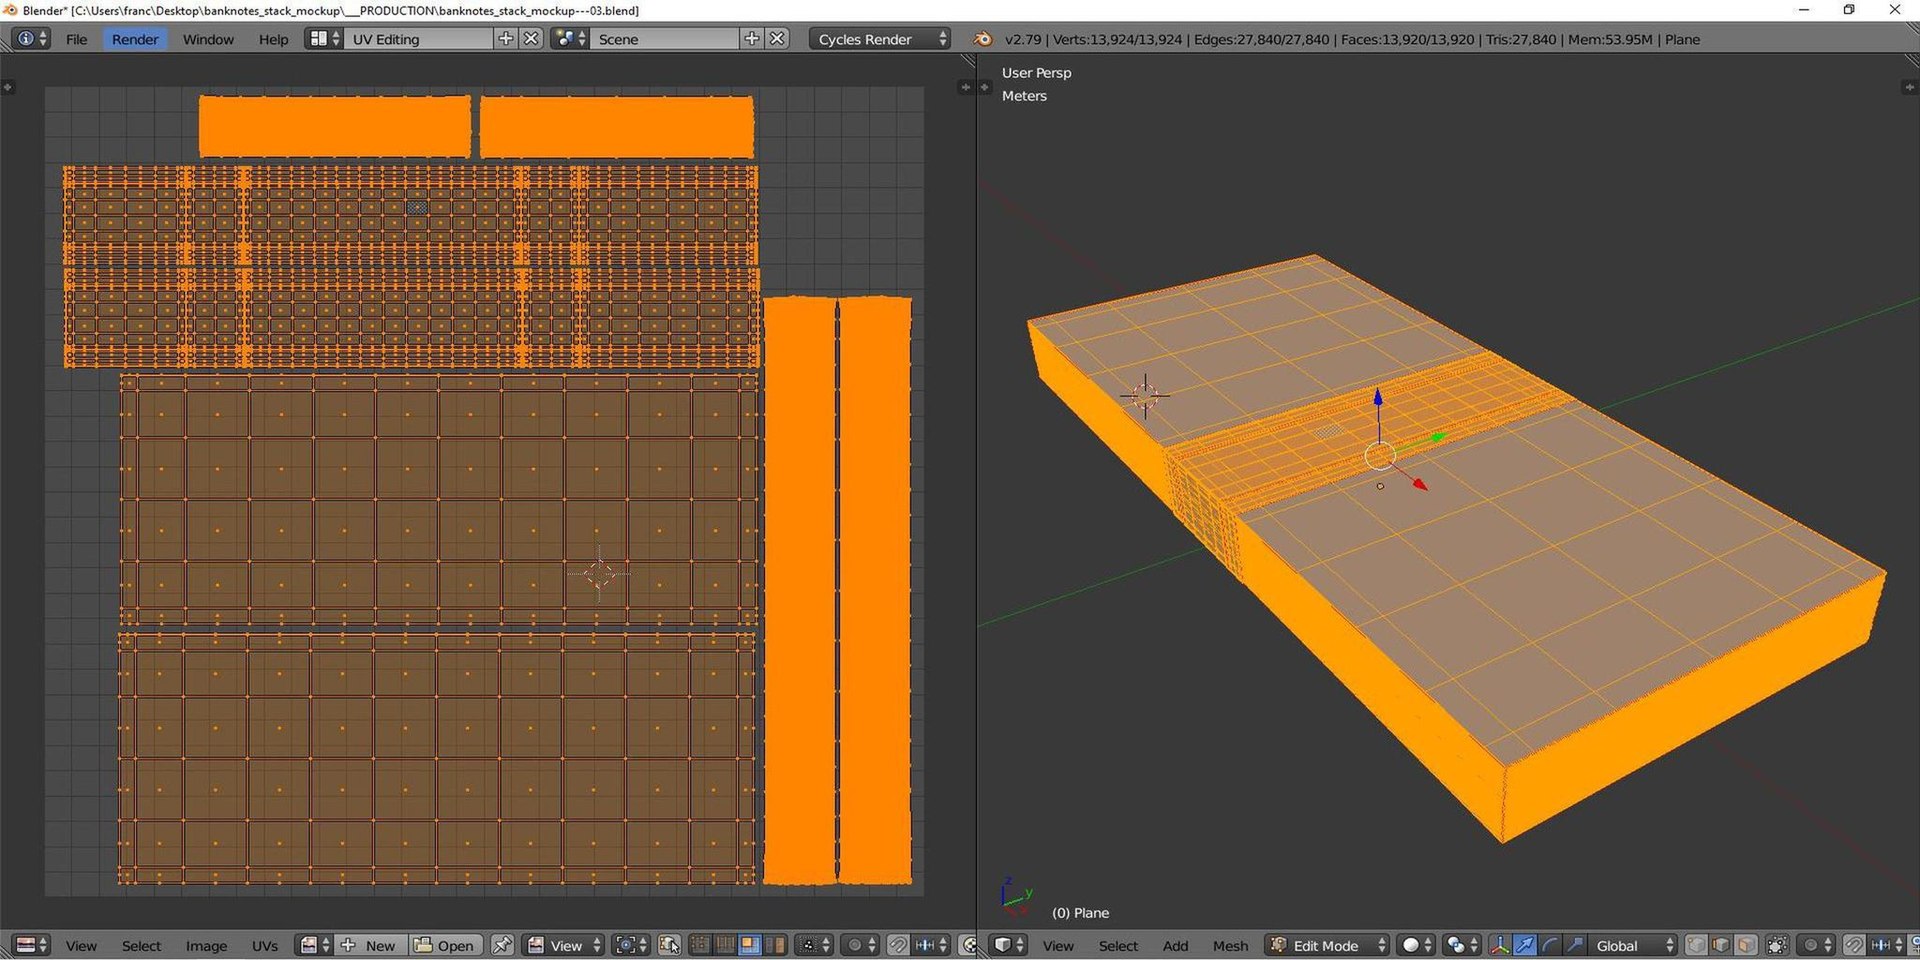Viewport: 1920px width, 960px height.
Task: Enable the translate manipulator arrow icon
Action: point(1525,945)
